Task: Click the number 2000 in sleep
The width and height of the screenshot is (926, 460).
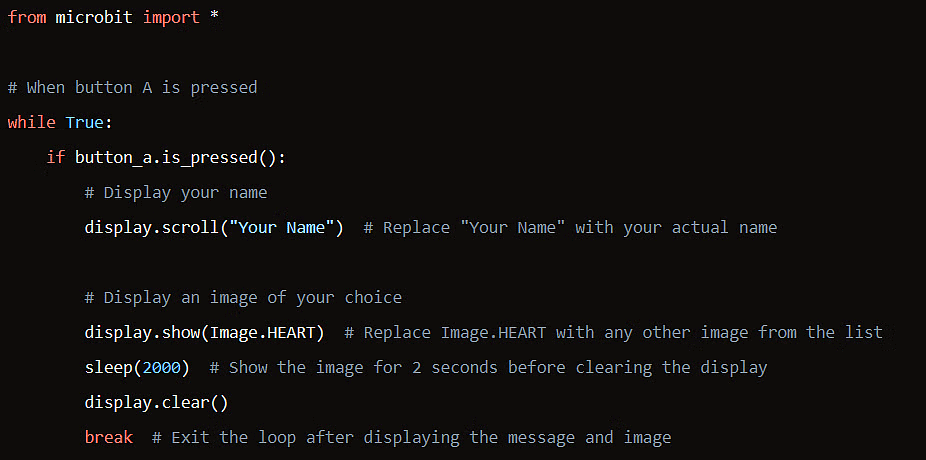Action: 161,367
